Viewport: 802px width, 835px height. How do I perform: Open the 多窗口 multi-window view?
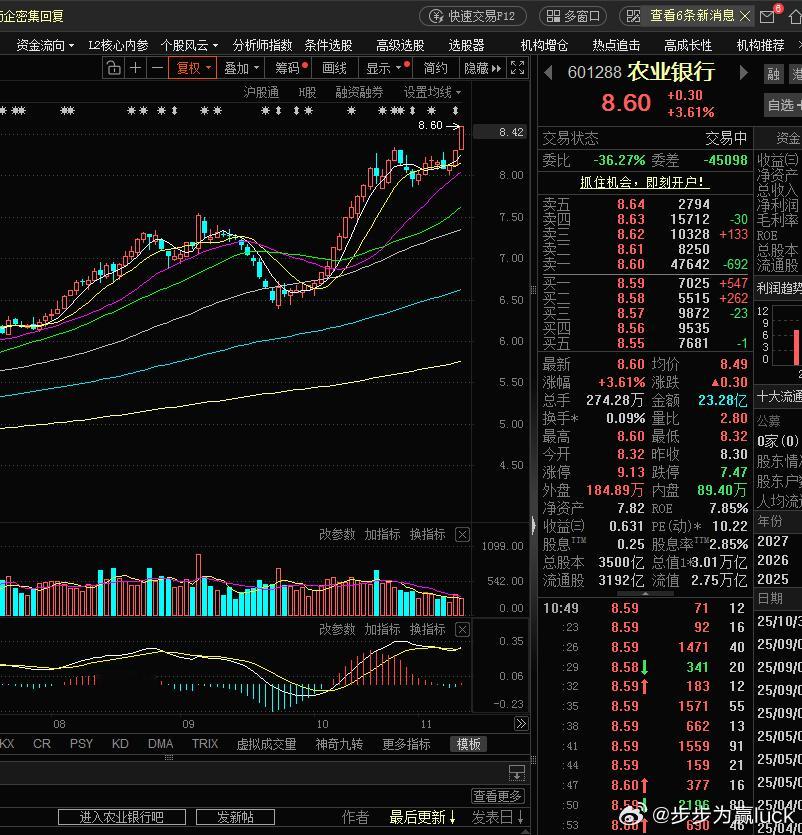(x=573, y=17)
